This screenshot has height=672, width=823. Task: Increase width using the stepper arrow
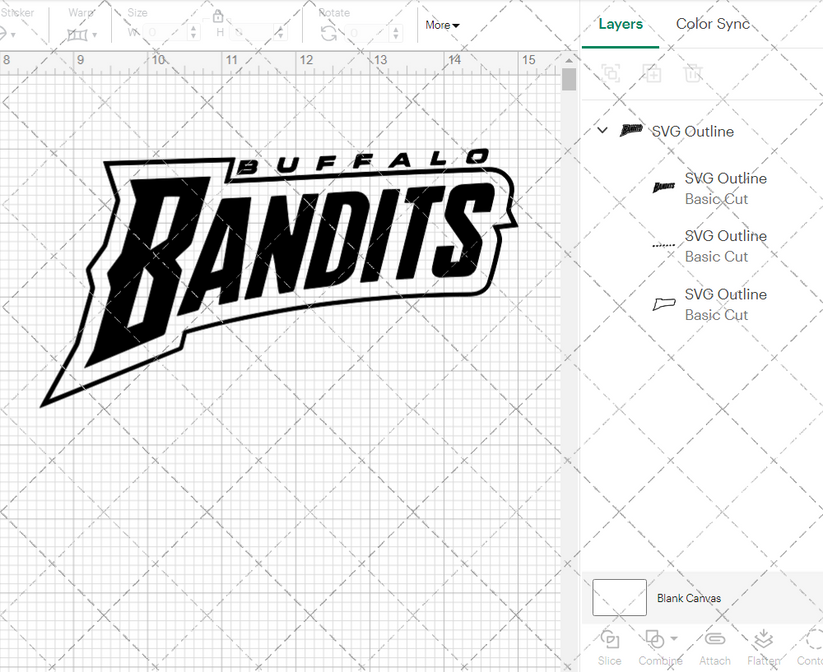[193, 27]
